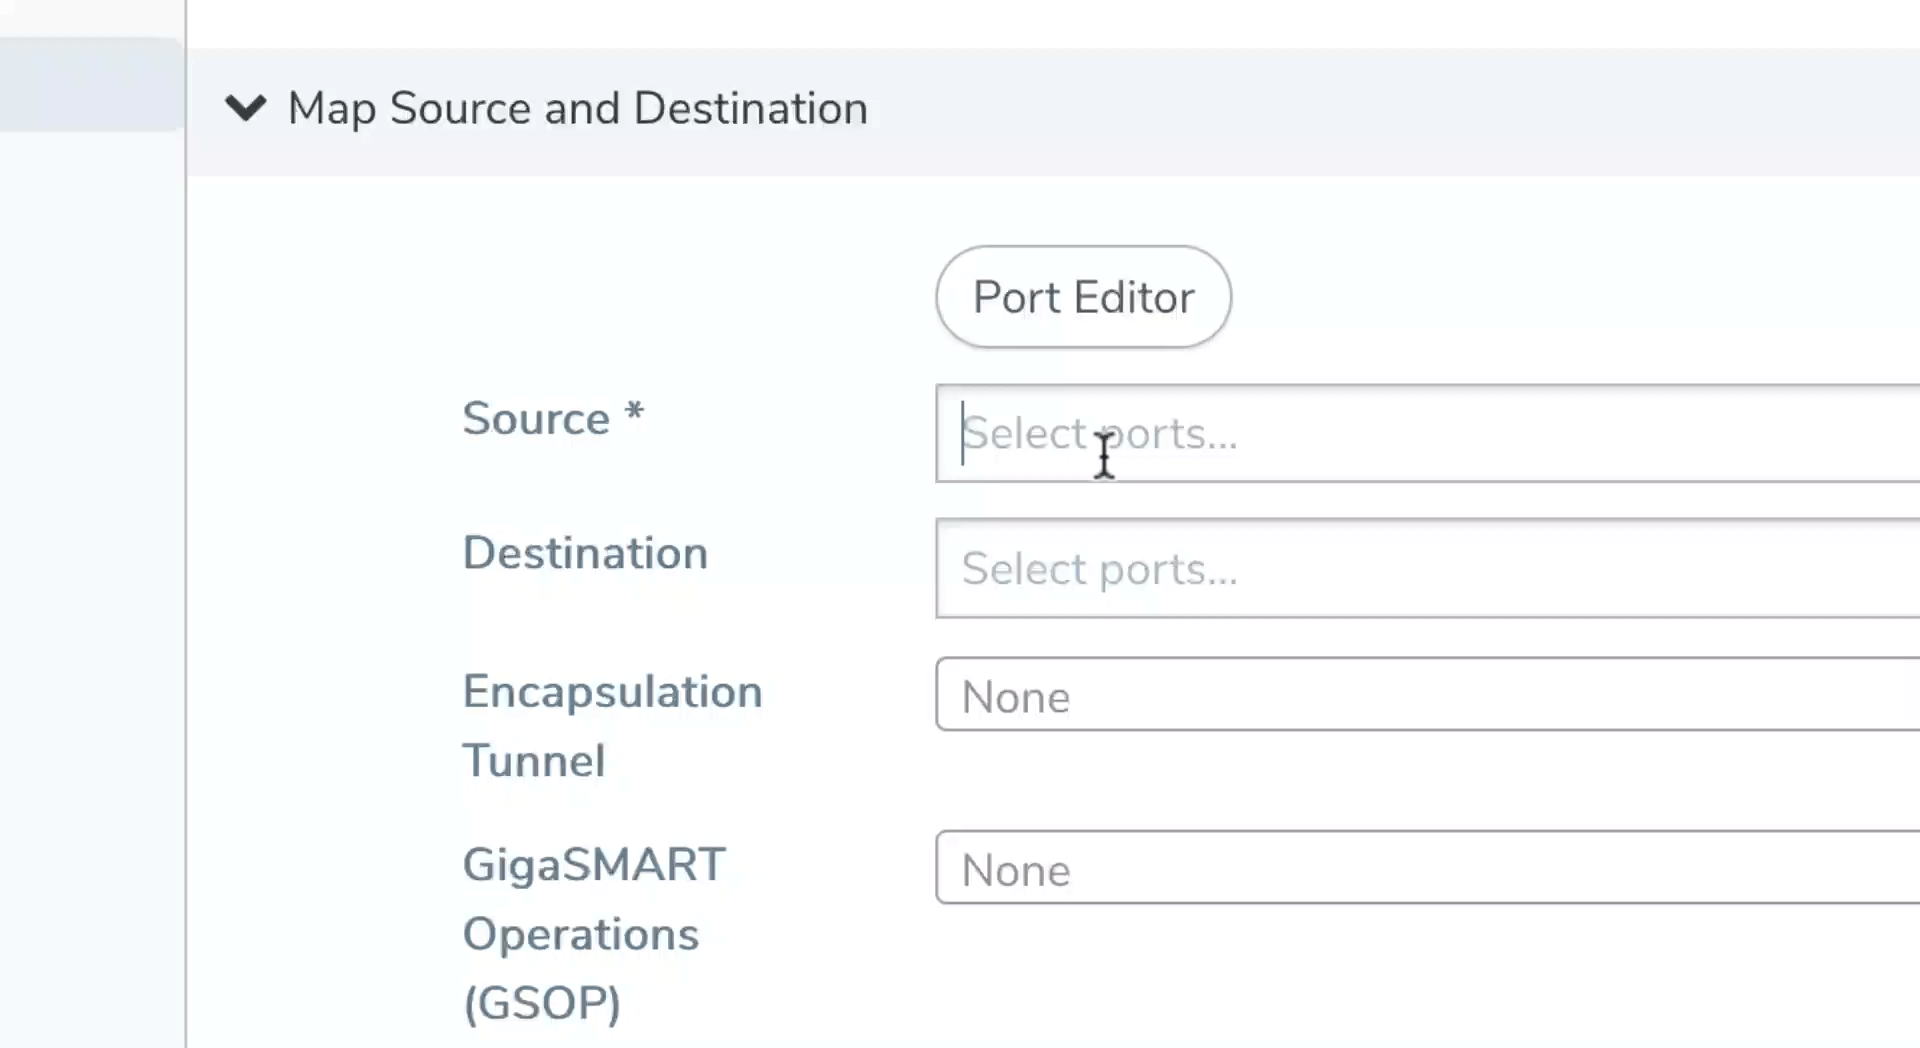Click the empty sidebar area below the highlighted item

(x=90, y=600)
